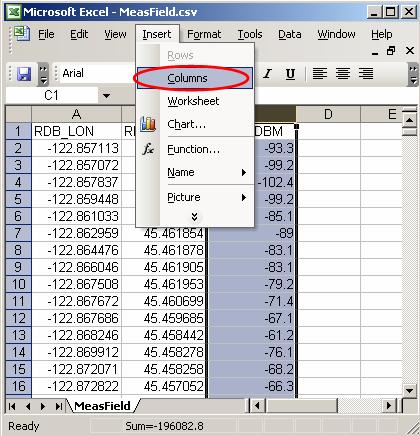Click cell 45.461854
Screen dimensions: 420x436
pyautogui.click(x=163, y=233)
